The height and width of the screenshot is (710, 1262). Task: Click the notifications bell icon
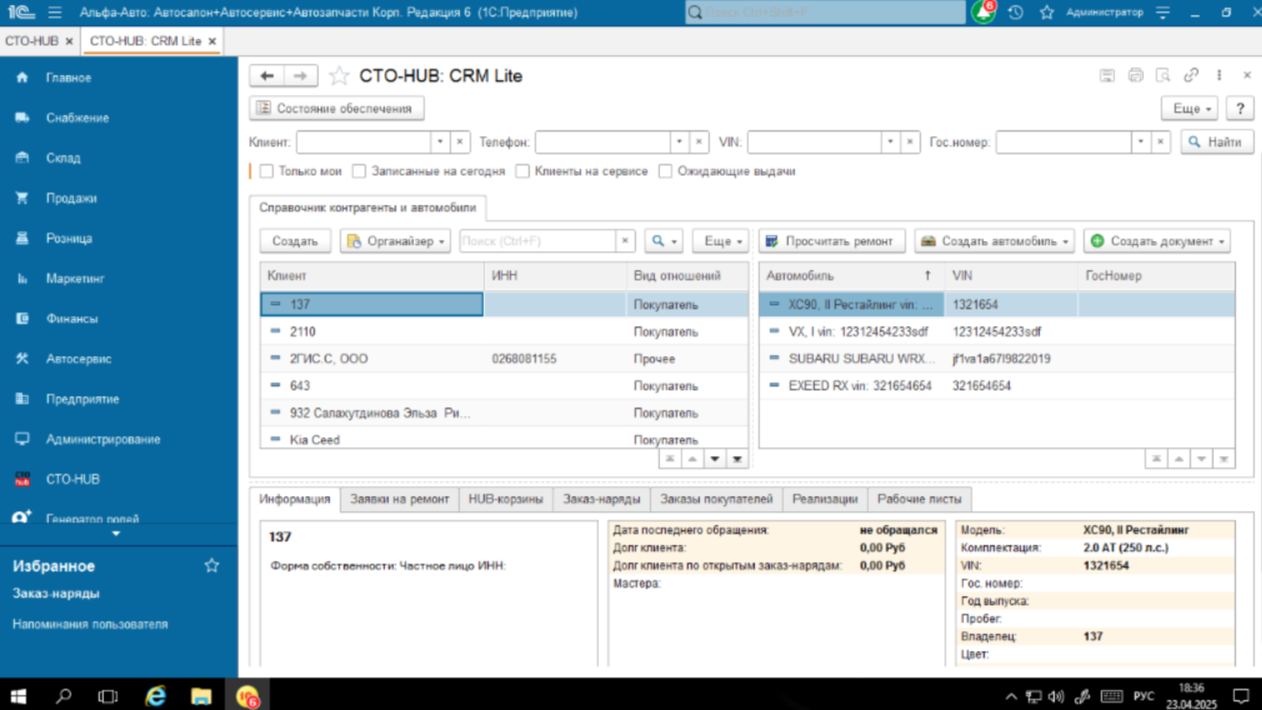click(983, 13)
